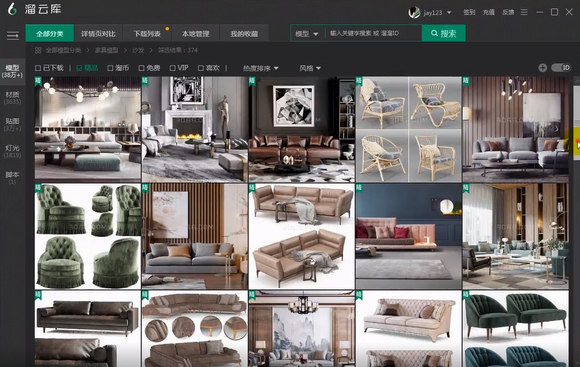Open the 详情页对比 tab
This screenshot has height=367, width=580.
tap(98, 34)
